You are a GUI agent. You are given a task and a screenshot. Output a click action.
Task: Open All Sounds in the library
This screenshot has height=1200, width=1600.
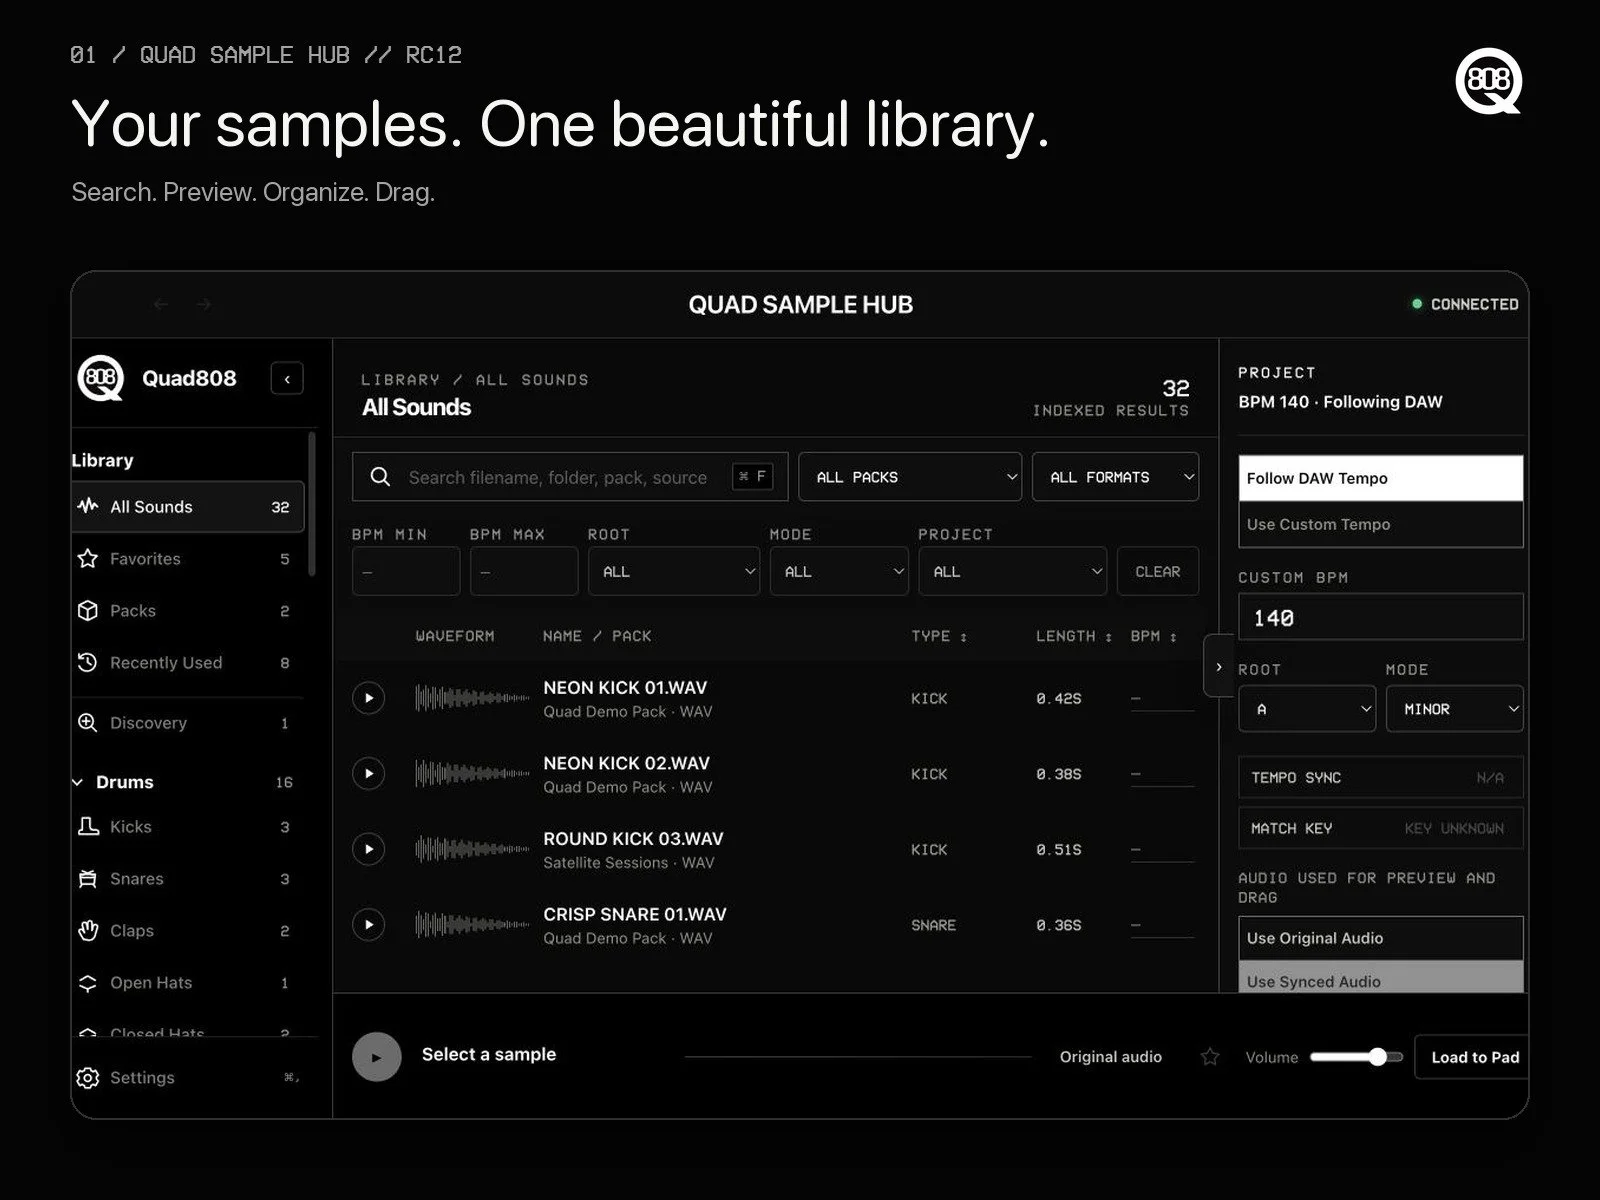[x=188, y=506]
